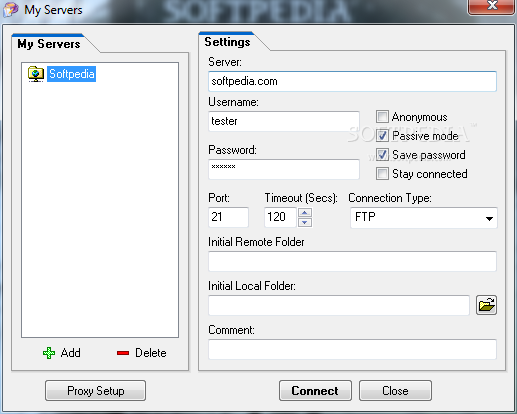The width and height of the screenshot is (517, 414).
Task: Click the Softpedia server icon in list
Action: point(36,74)
